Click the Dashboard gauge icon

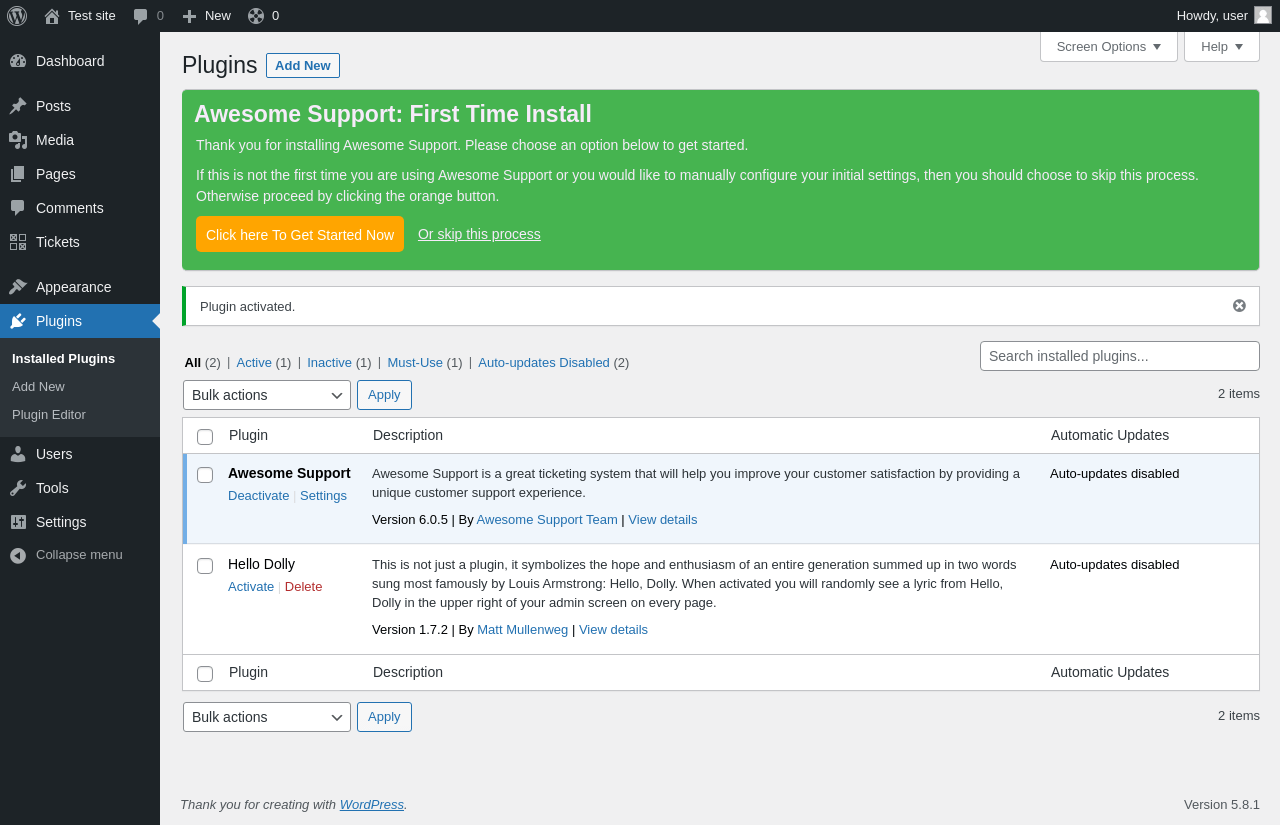tap(18, 61)
